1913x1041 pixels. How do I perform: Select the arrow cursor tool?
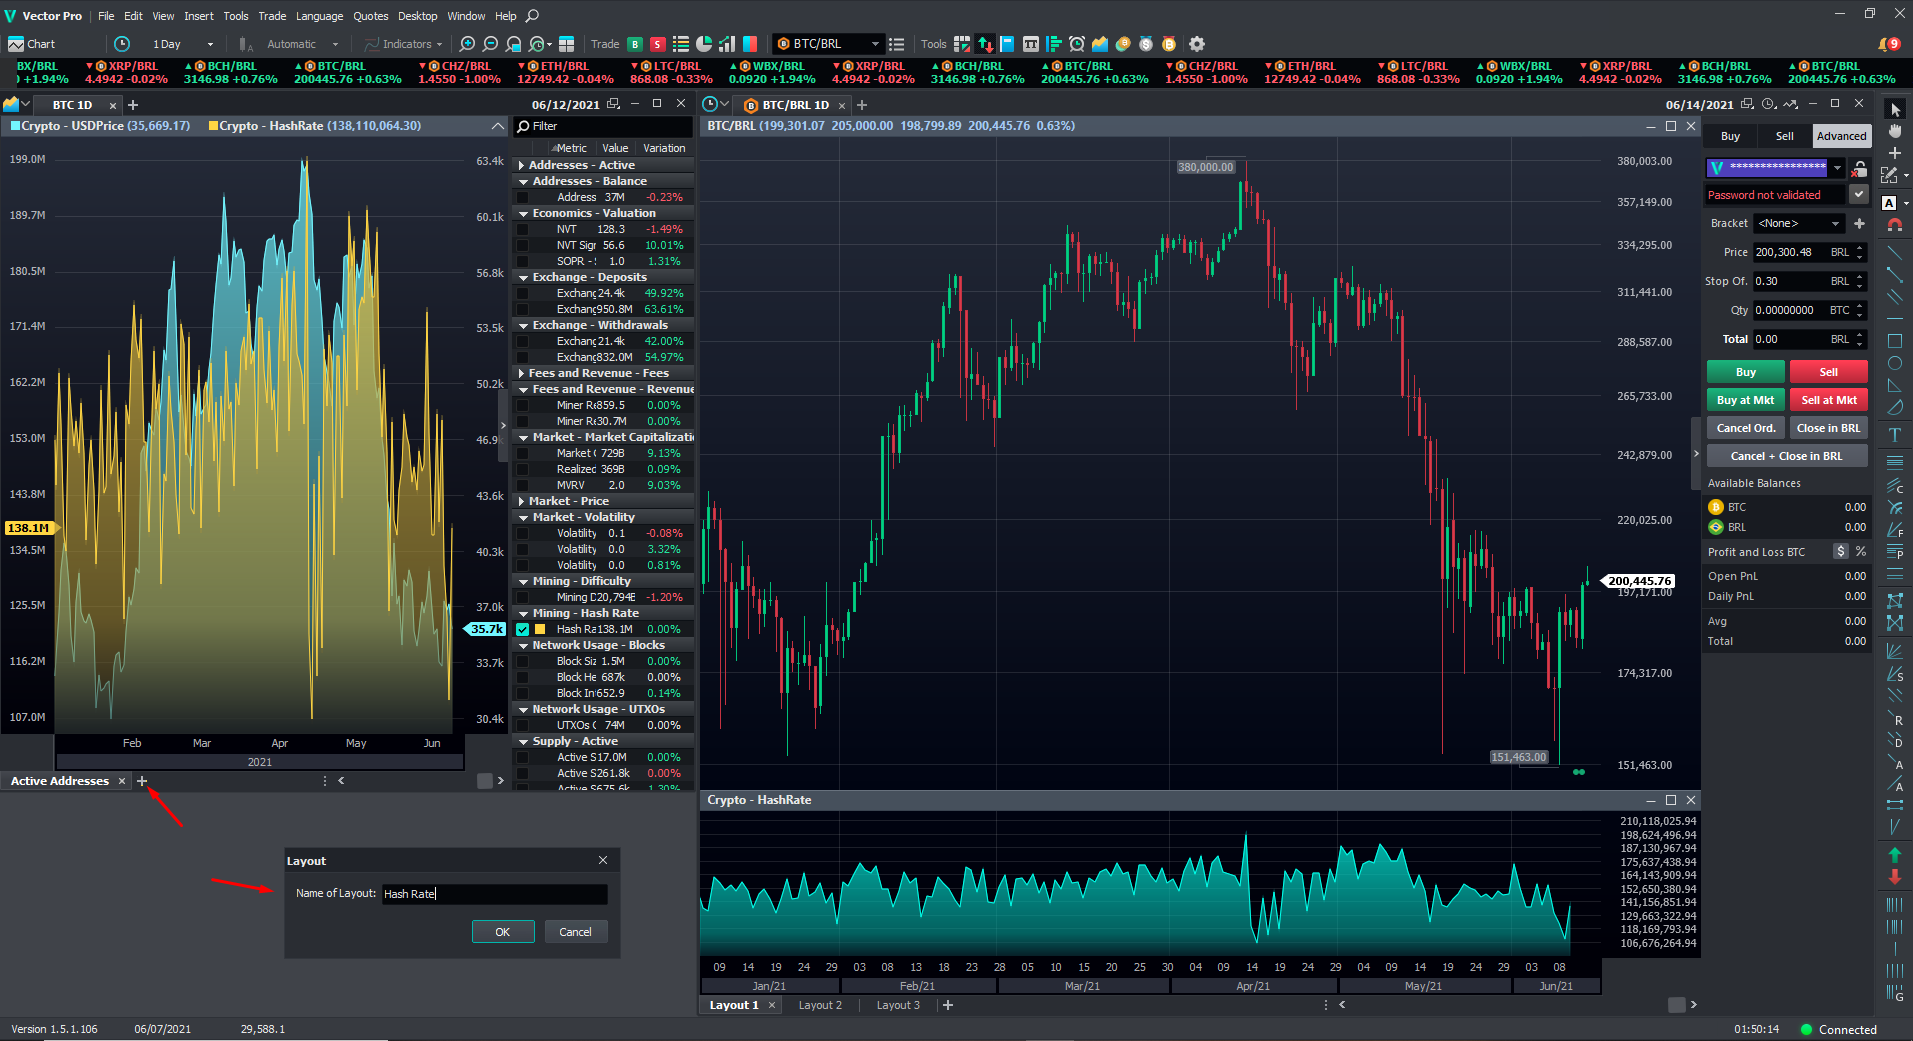click(1895, 109)
